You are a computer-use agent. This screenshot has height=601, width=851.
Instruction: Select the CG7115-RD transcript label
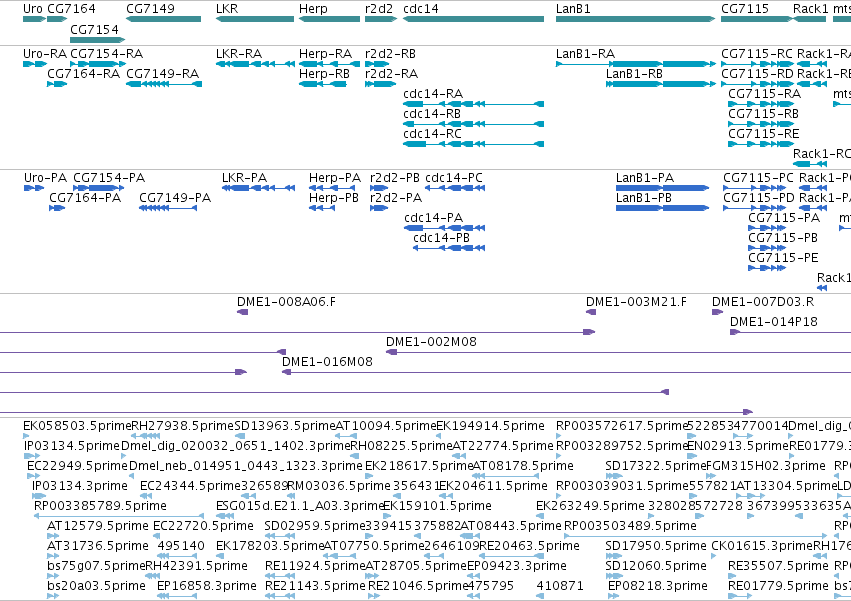[x=758, y=74]
